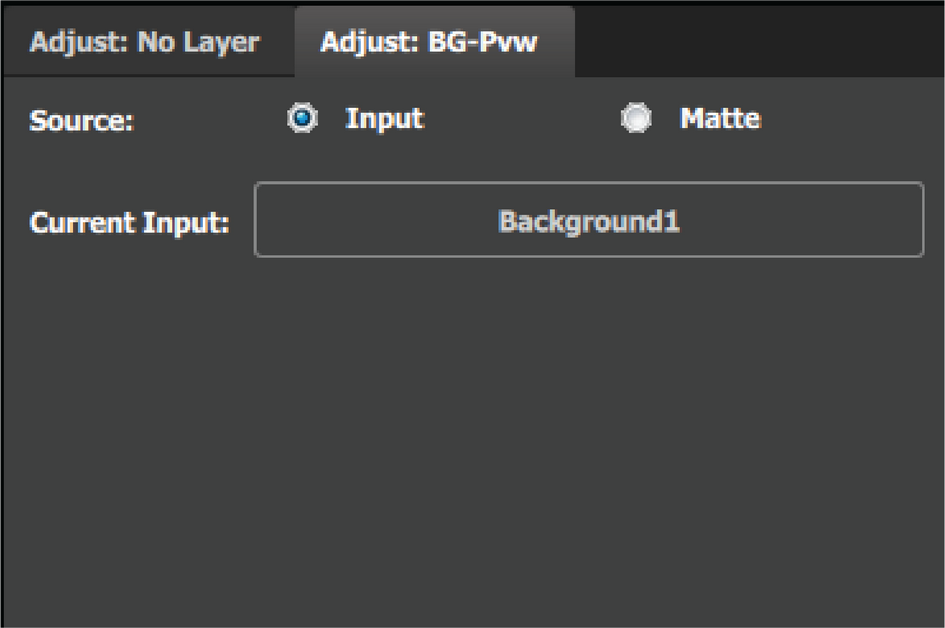Click the empty panel area below Current Input
This screenshot has width=945, height=628.
(472, 440)
